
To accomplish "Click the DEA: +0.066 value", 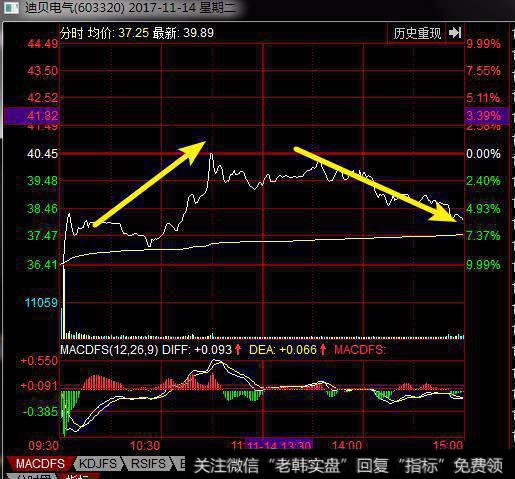I will 283,350.
